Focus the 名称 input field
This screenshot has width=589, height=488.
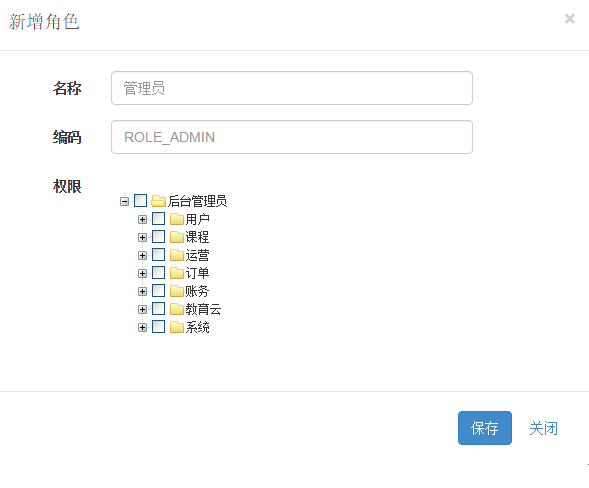click(292, 88)
